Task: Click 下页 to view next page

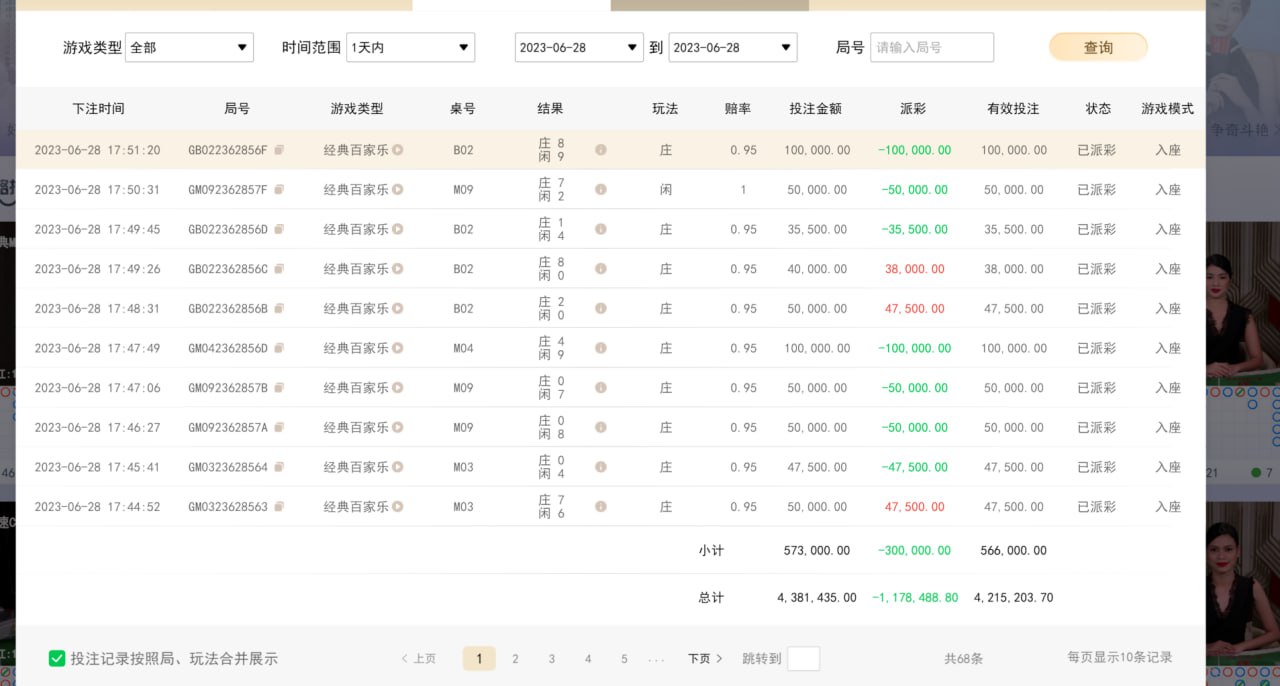Action: (x=698, y=658)
